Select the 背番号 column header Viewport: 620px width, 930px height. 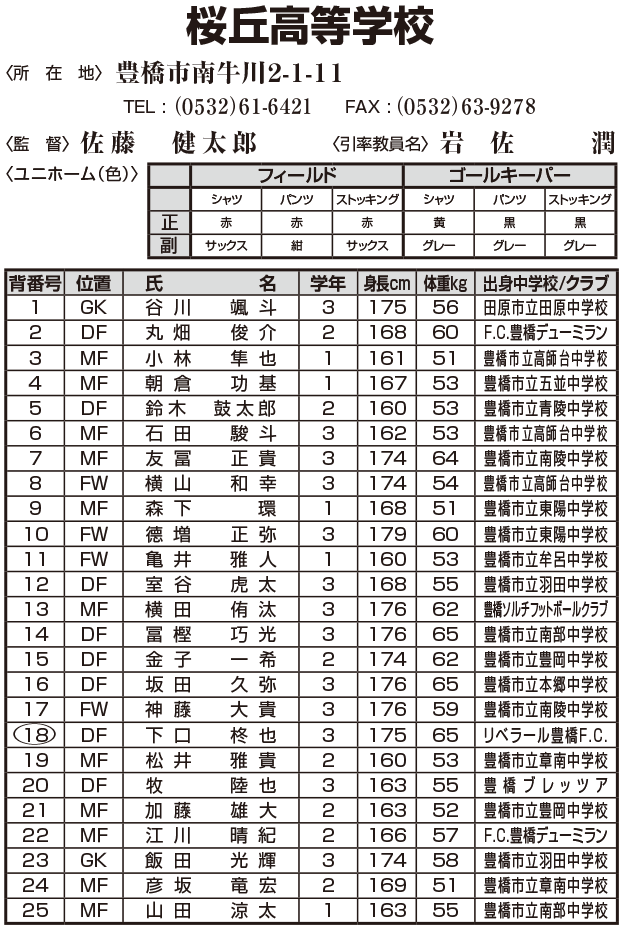pyautogui.click(x=35, y=283)
